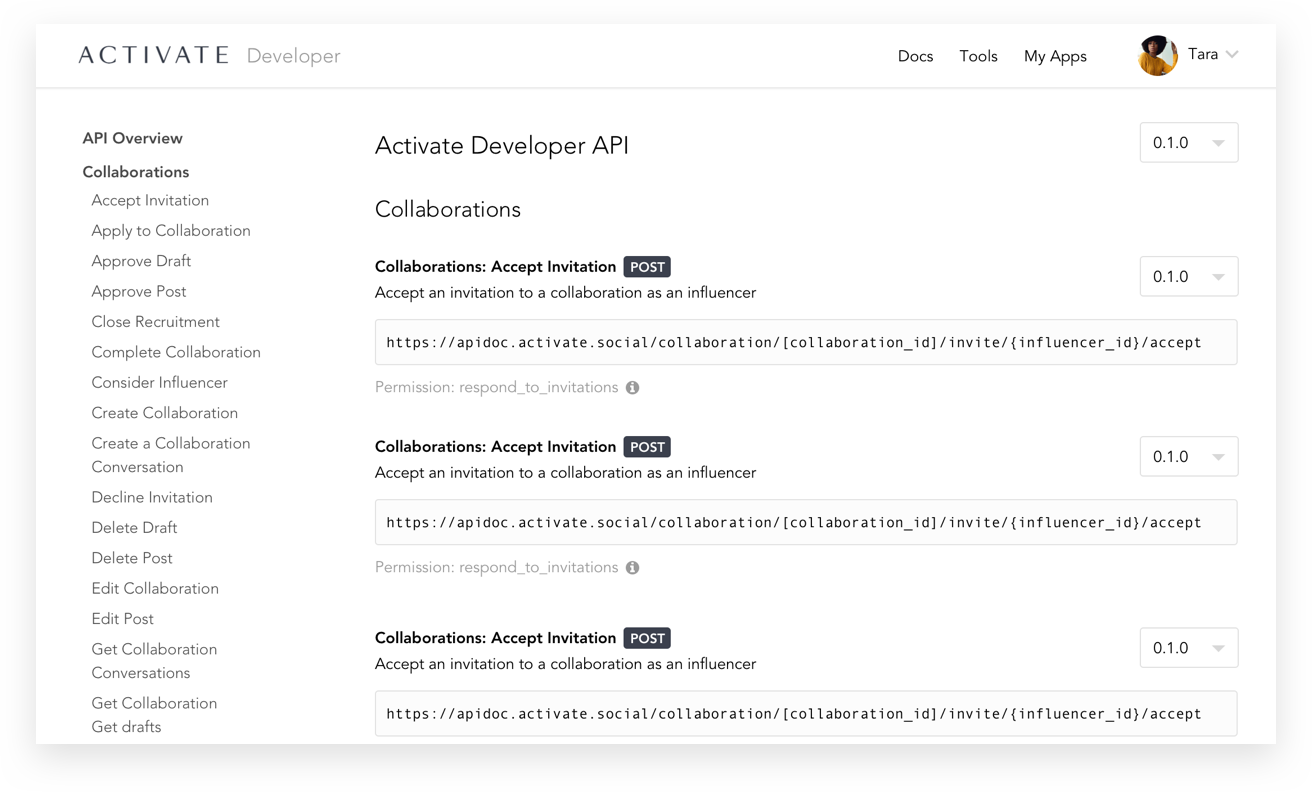Click the first endpoint URL field
Viewport: 1312px width, 792px height.
pyautogui.click(x=806, y=342)
